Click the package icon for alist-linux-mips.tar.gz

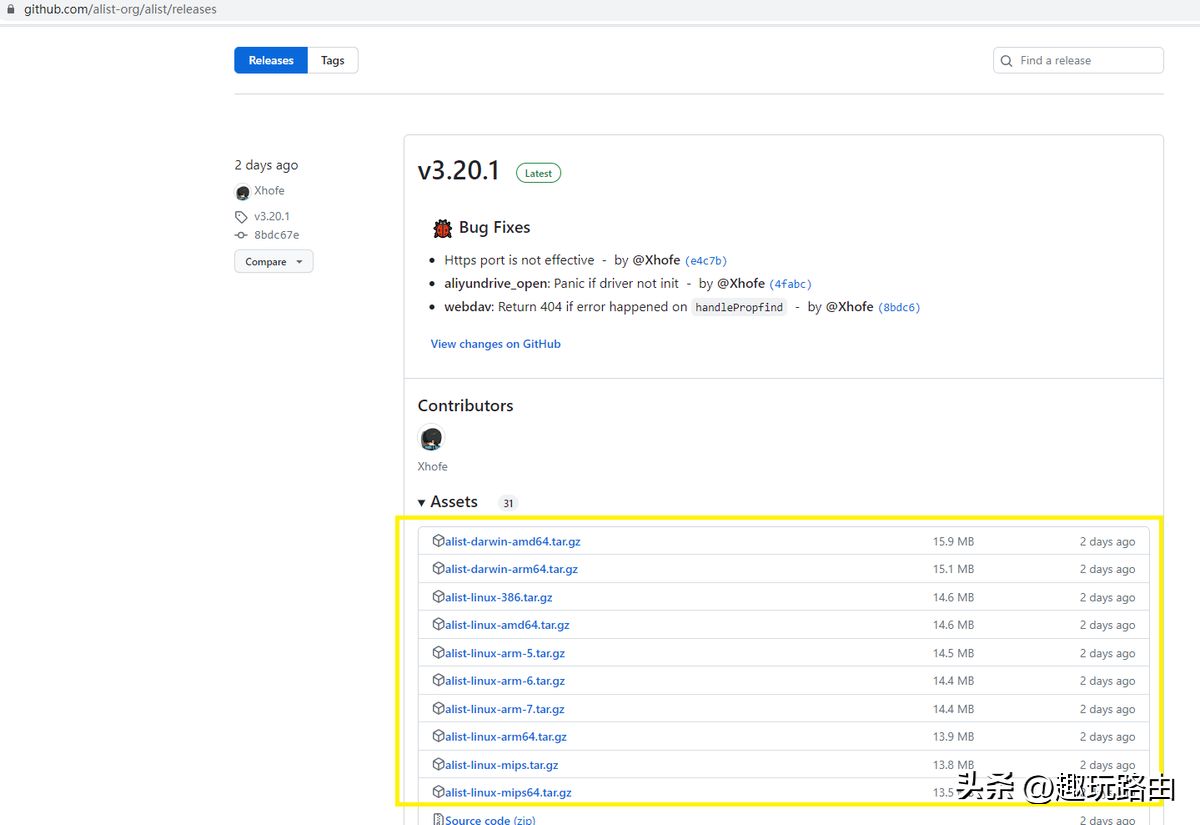point(438,765)
